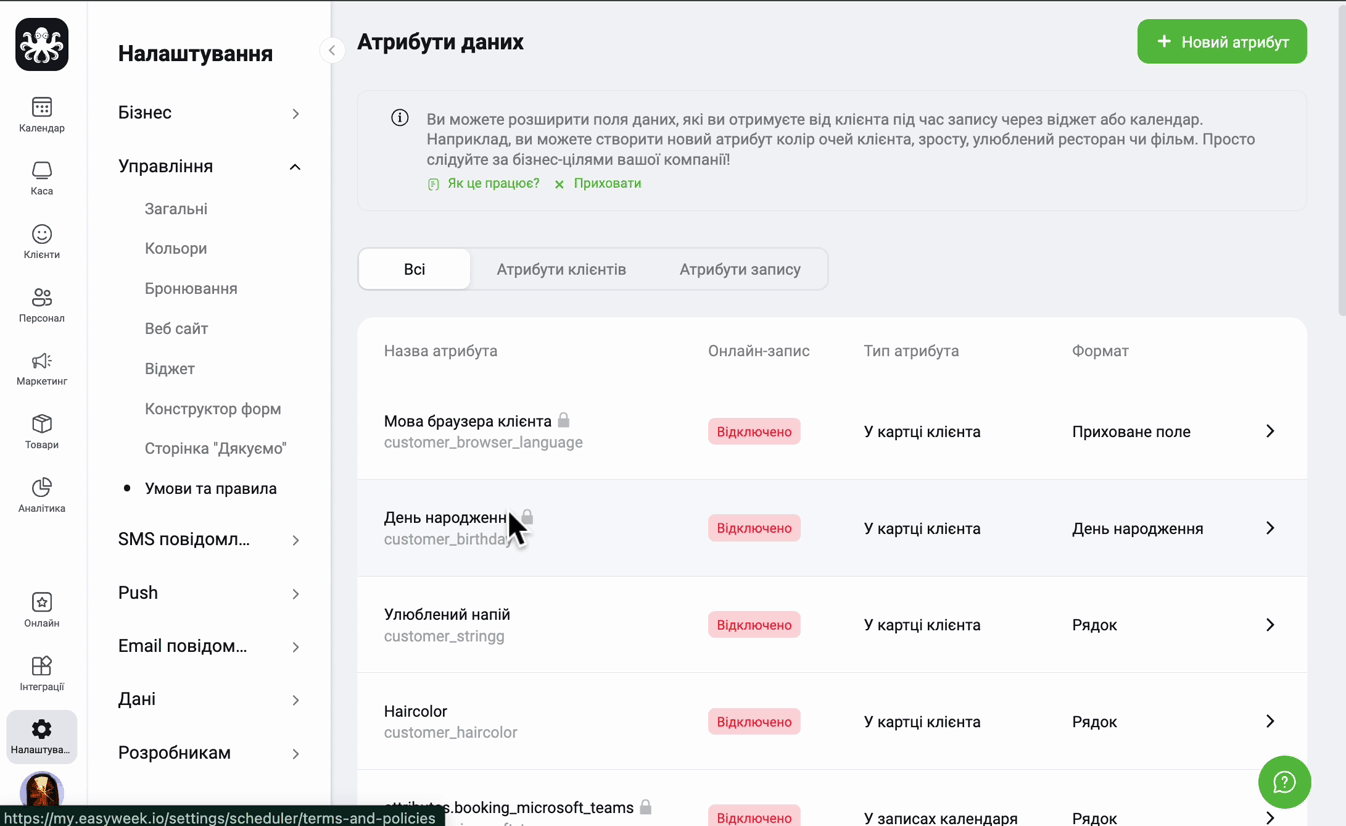This screenshot has width=1346, height=826.
Task: Click the lock icon beside Мова браузера клієнта
Action: coord(564,420)
